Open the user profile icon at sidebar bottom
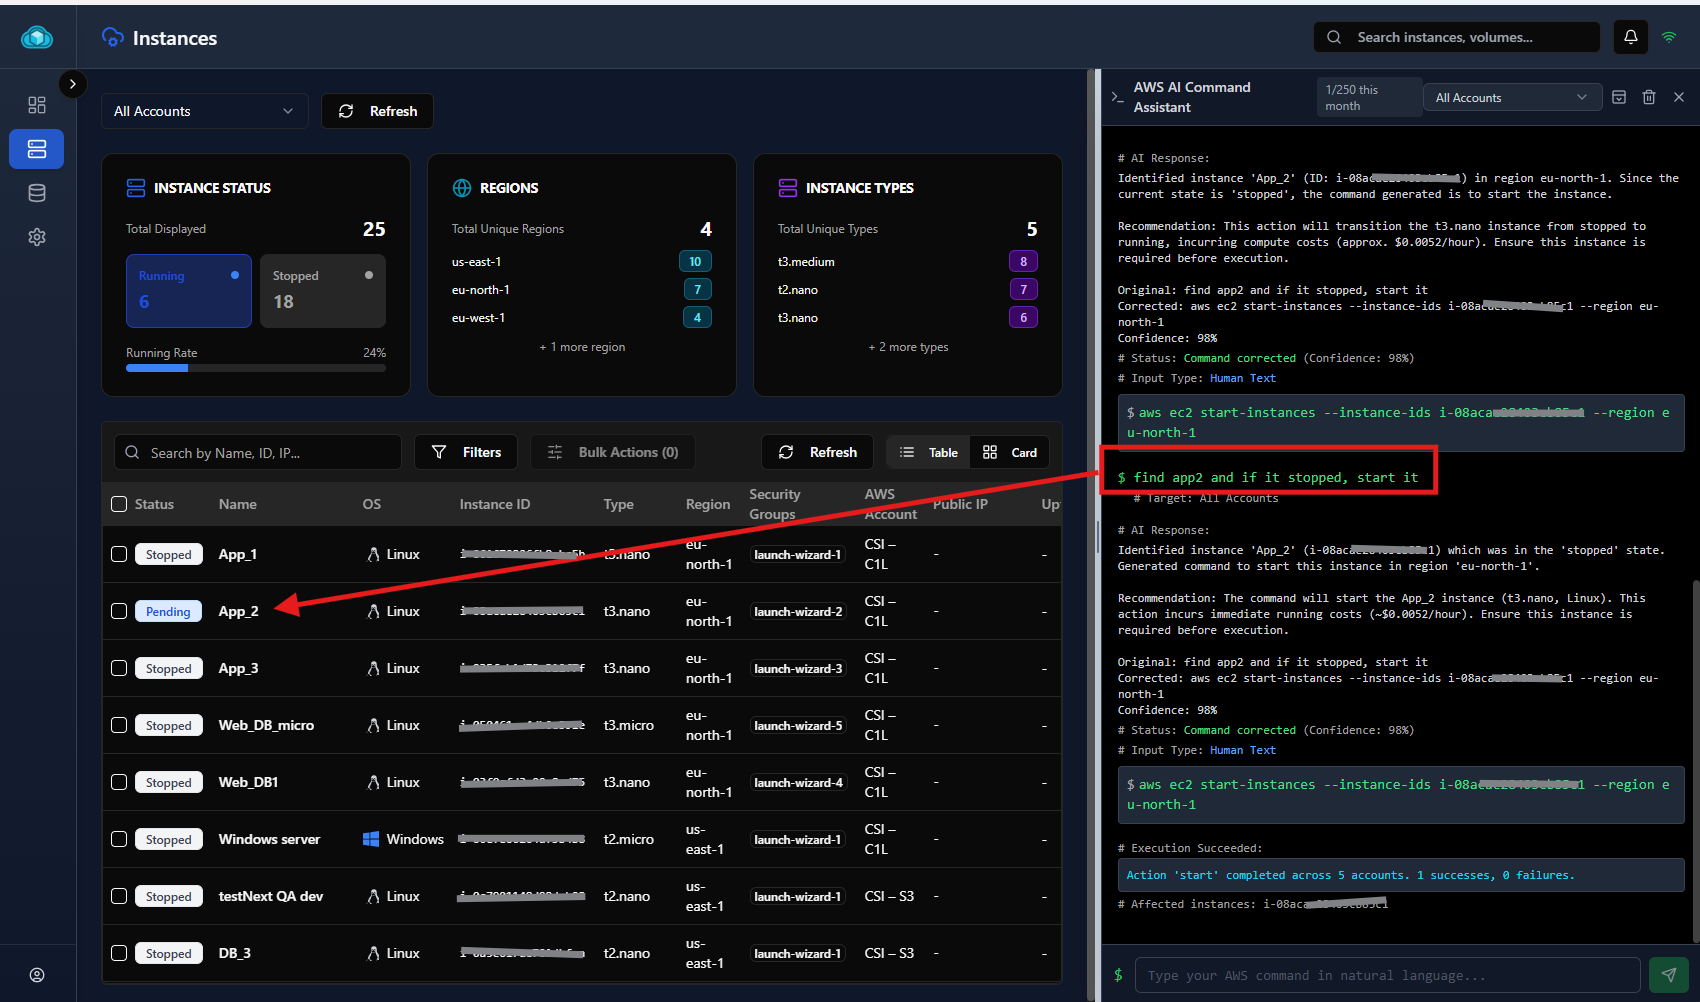This screenshot has height=1002, width=1700. click(x=37, y=974)
